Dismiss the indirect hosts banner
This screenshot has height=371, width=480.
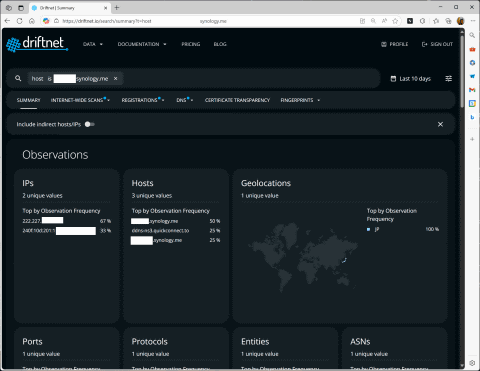pyautogui.click(x=440, y=124)
